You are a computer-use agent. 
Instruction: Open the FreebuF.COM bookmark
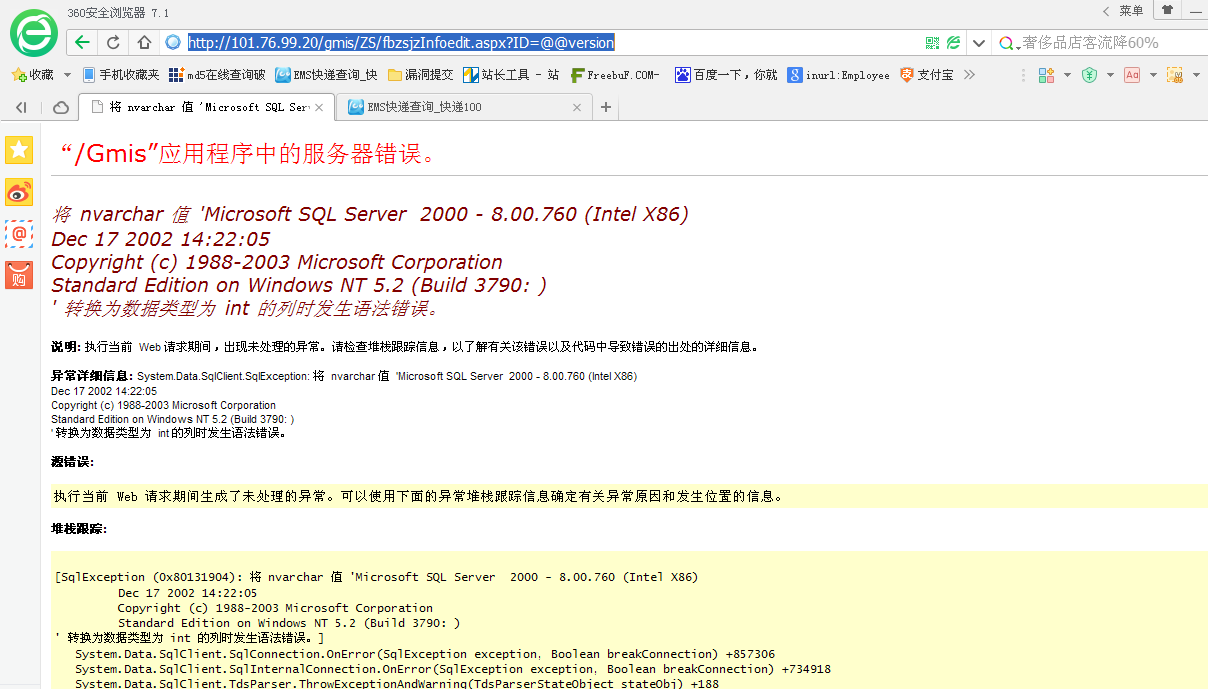[x=615, y=75]
